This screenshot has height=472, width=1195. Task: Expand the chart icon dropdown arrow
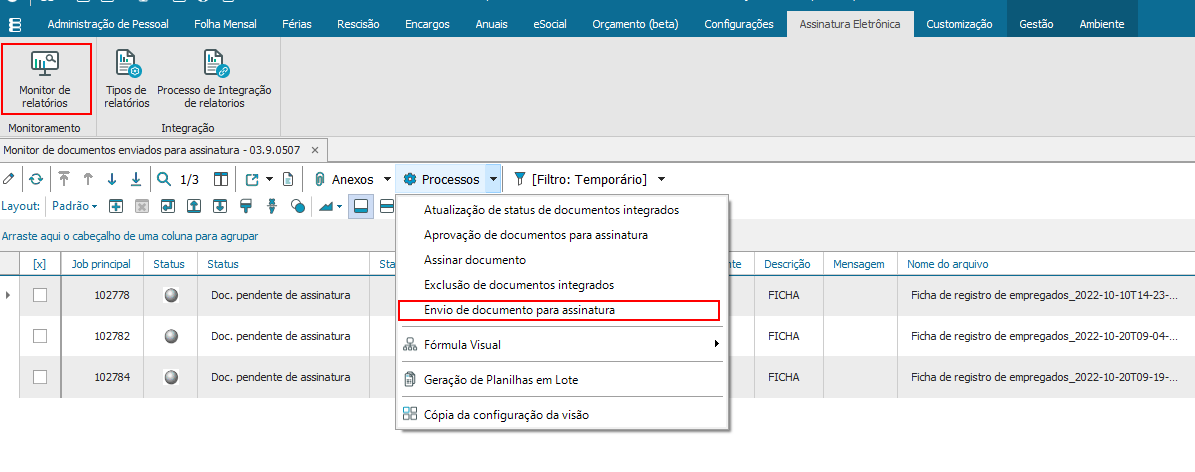click(x=339, y=205)
